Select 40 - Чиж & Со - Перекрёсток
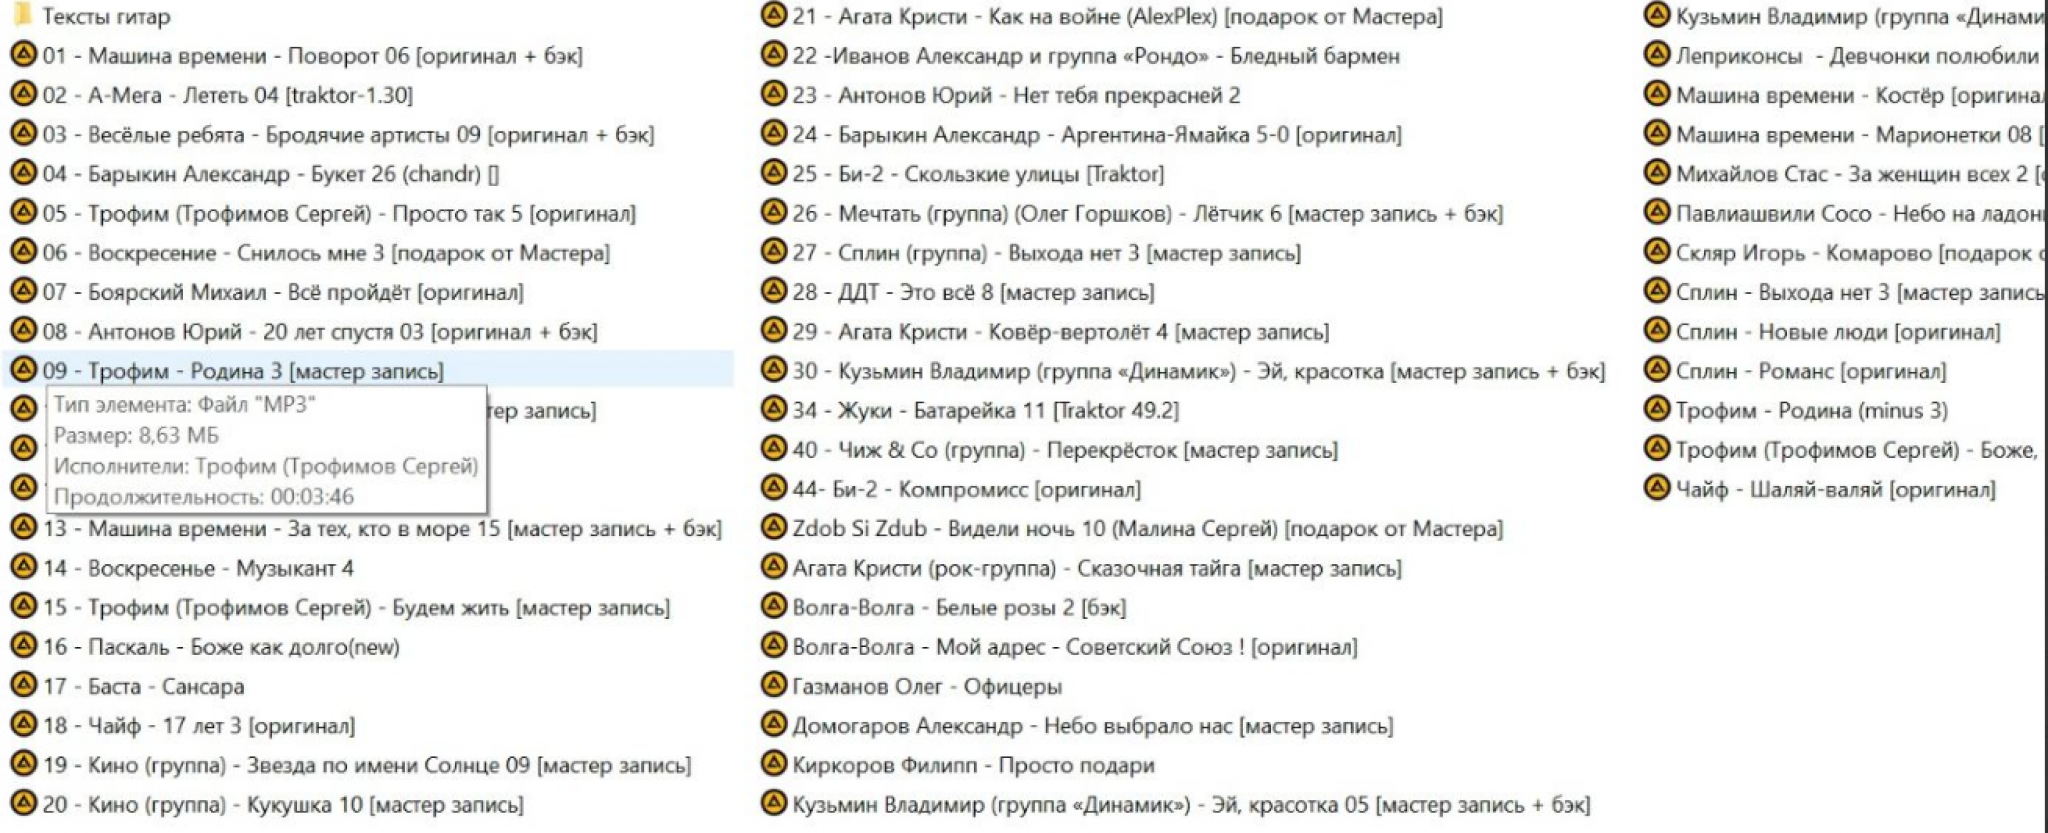Viewport: 2048px width, 833px height. point(1065,450)
